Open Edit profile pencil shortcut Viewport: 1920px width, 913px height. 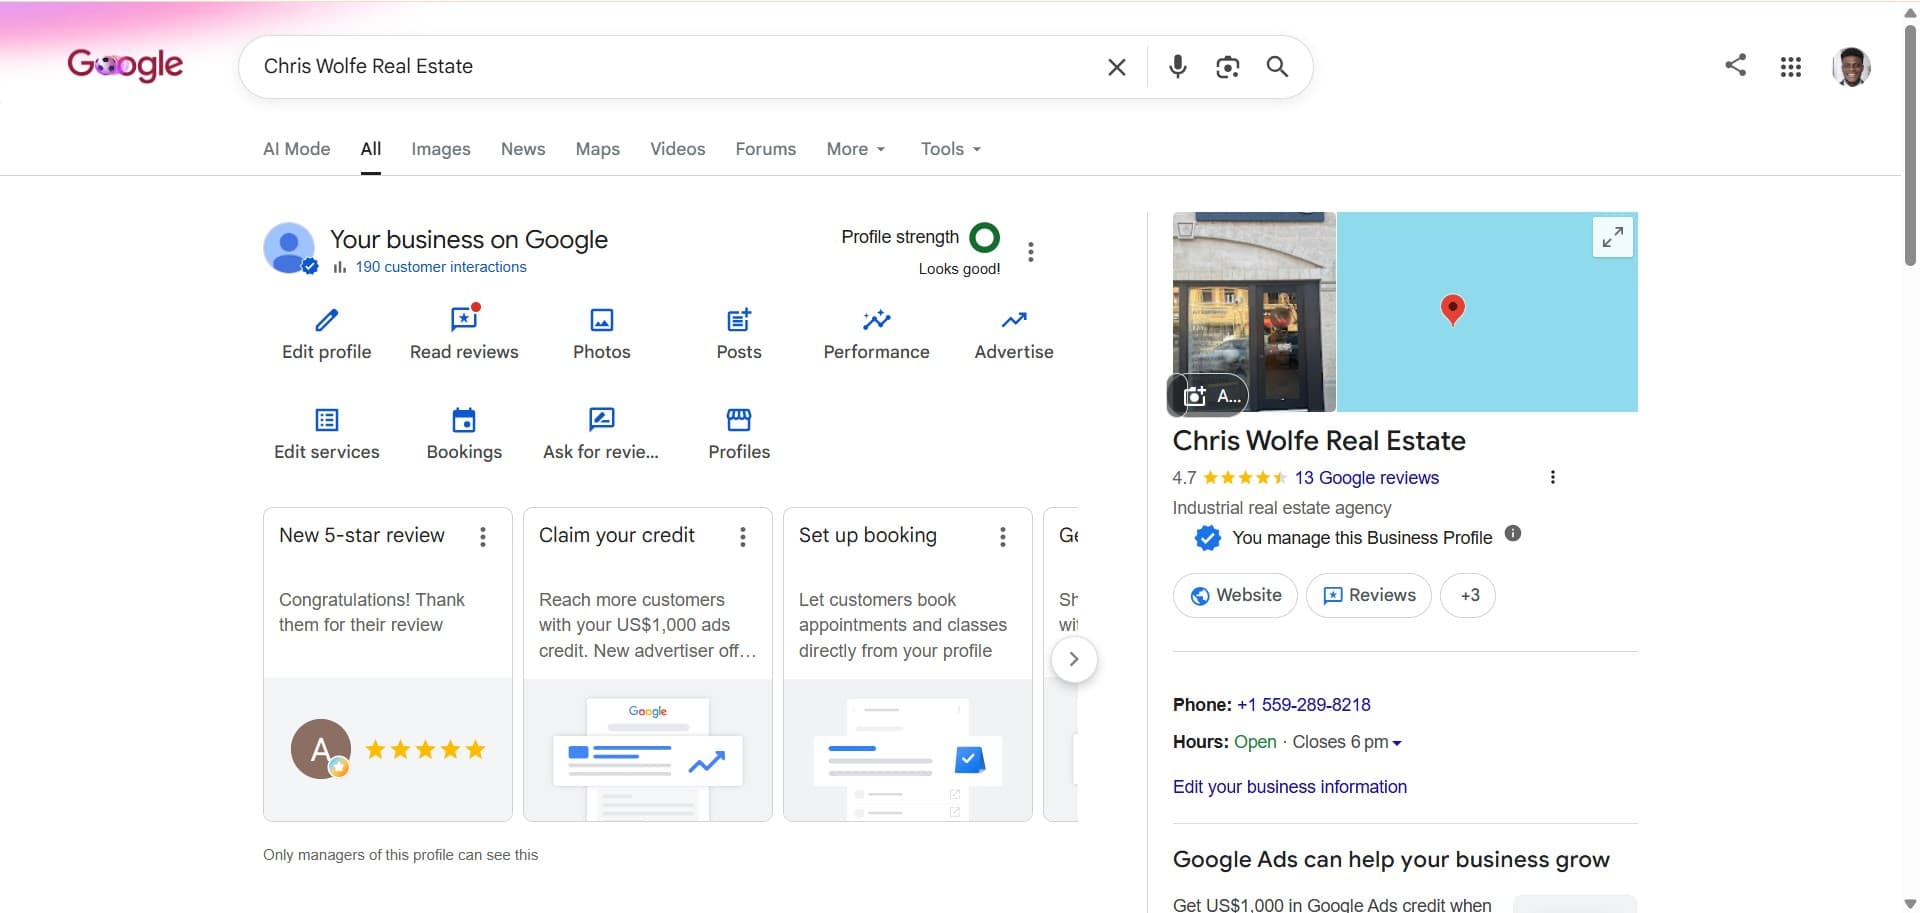(327, 334)
